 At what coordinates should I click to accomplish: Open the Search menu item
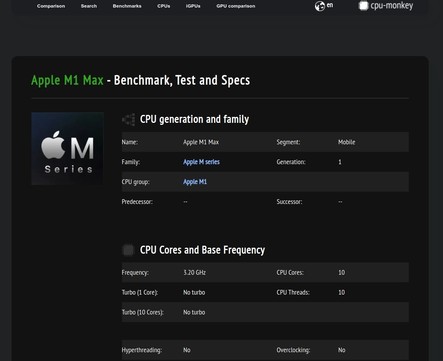click(x=89, y=6)
